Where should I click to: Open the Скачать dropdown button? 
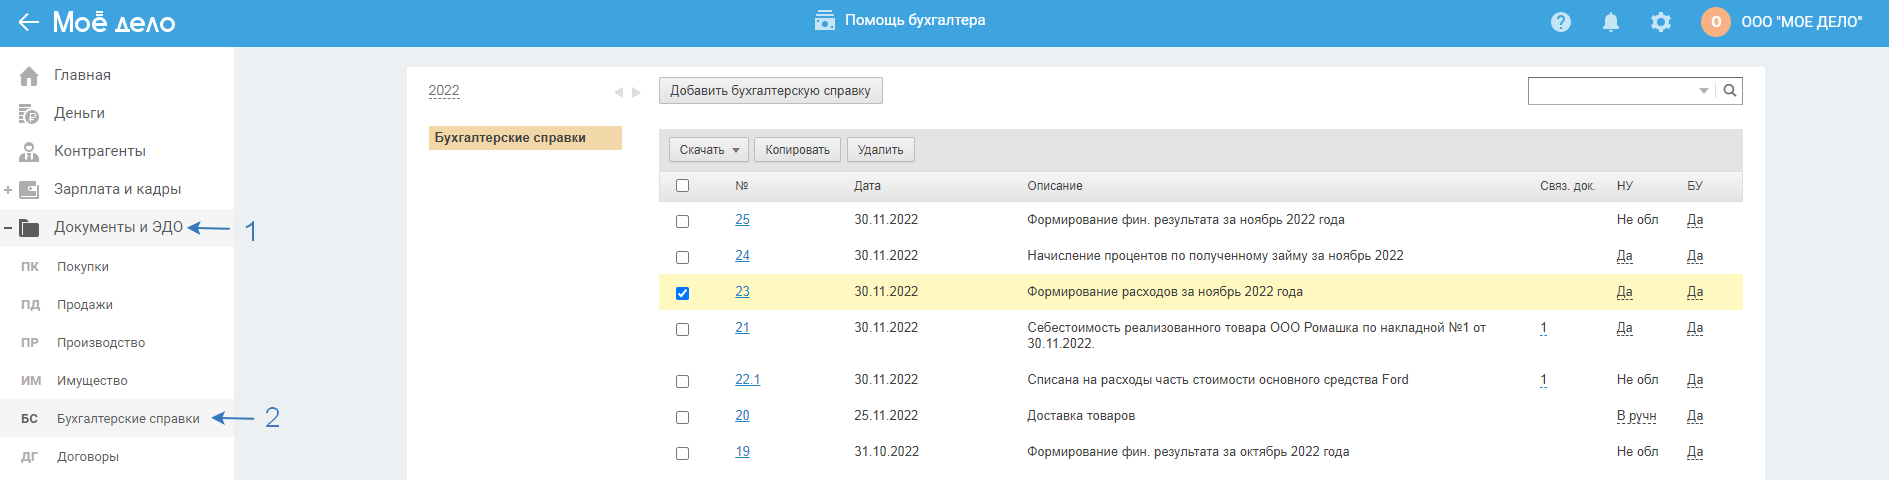(708, 150)
